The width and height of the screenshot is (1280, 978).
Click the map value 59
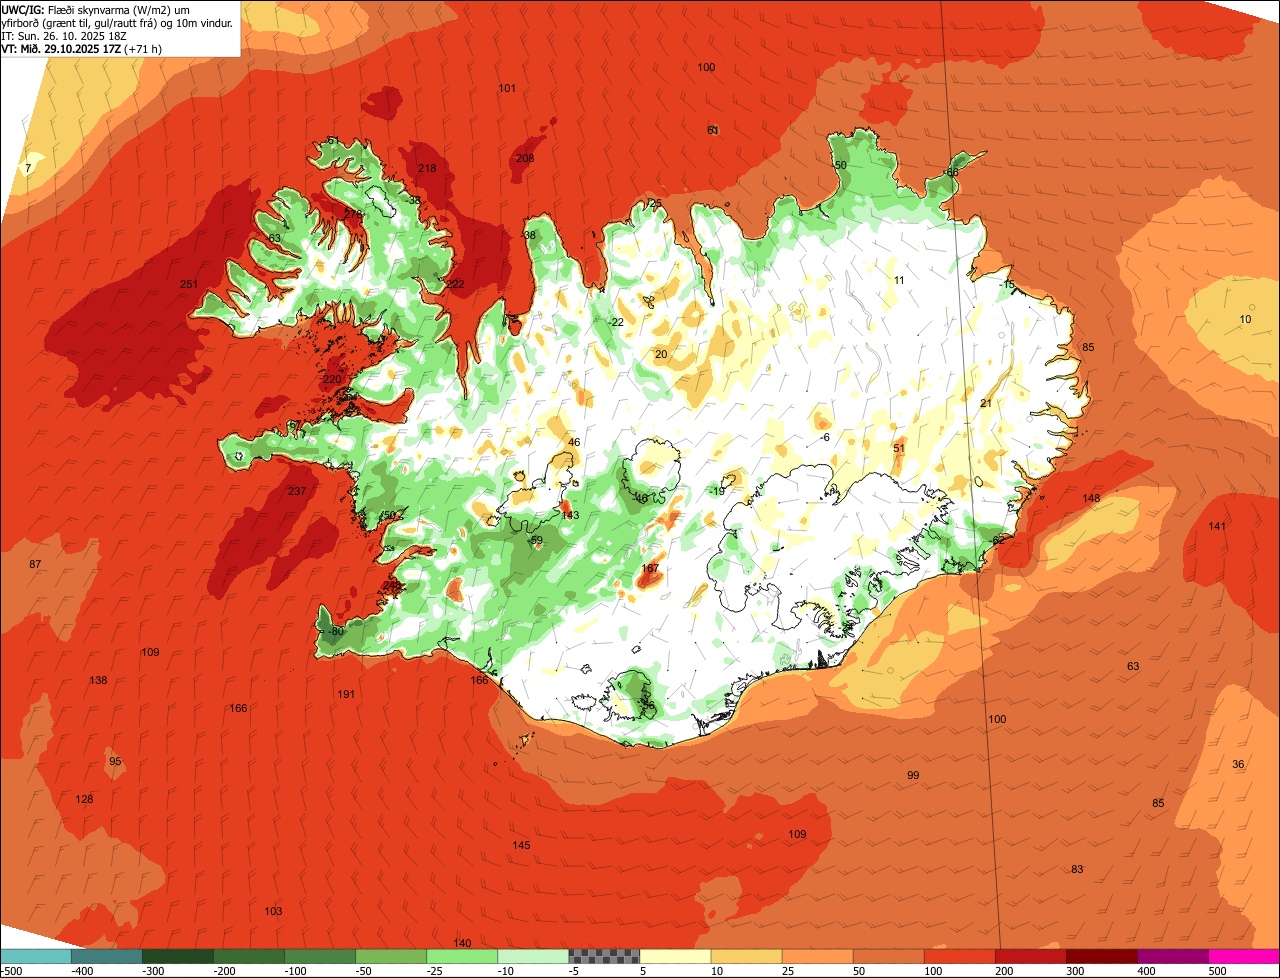pos(537,540)
